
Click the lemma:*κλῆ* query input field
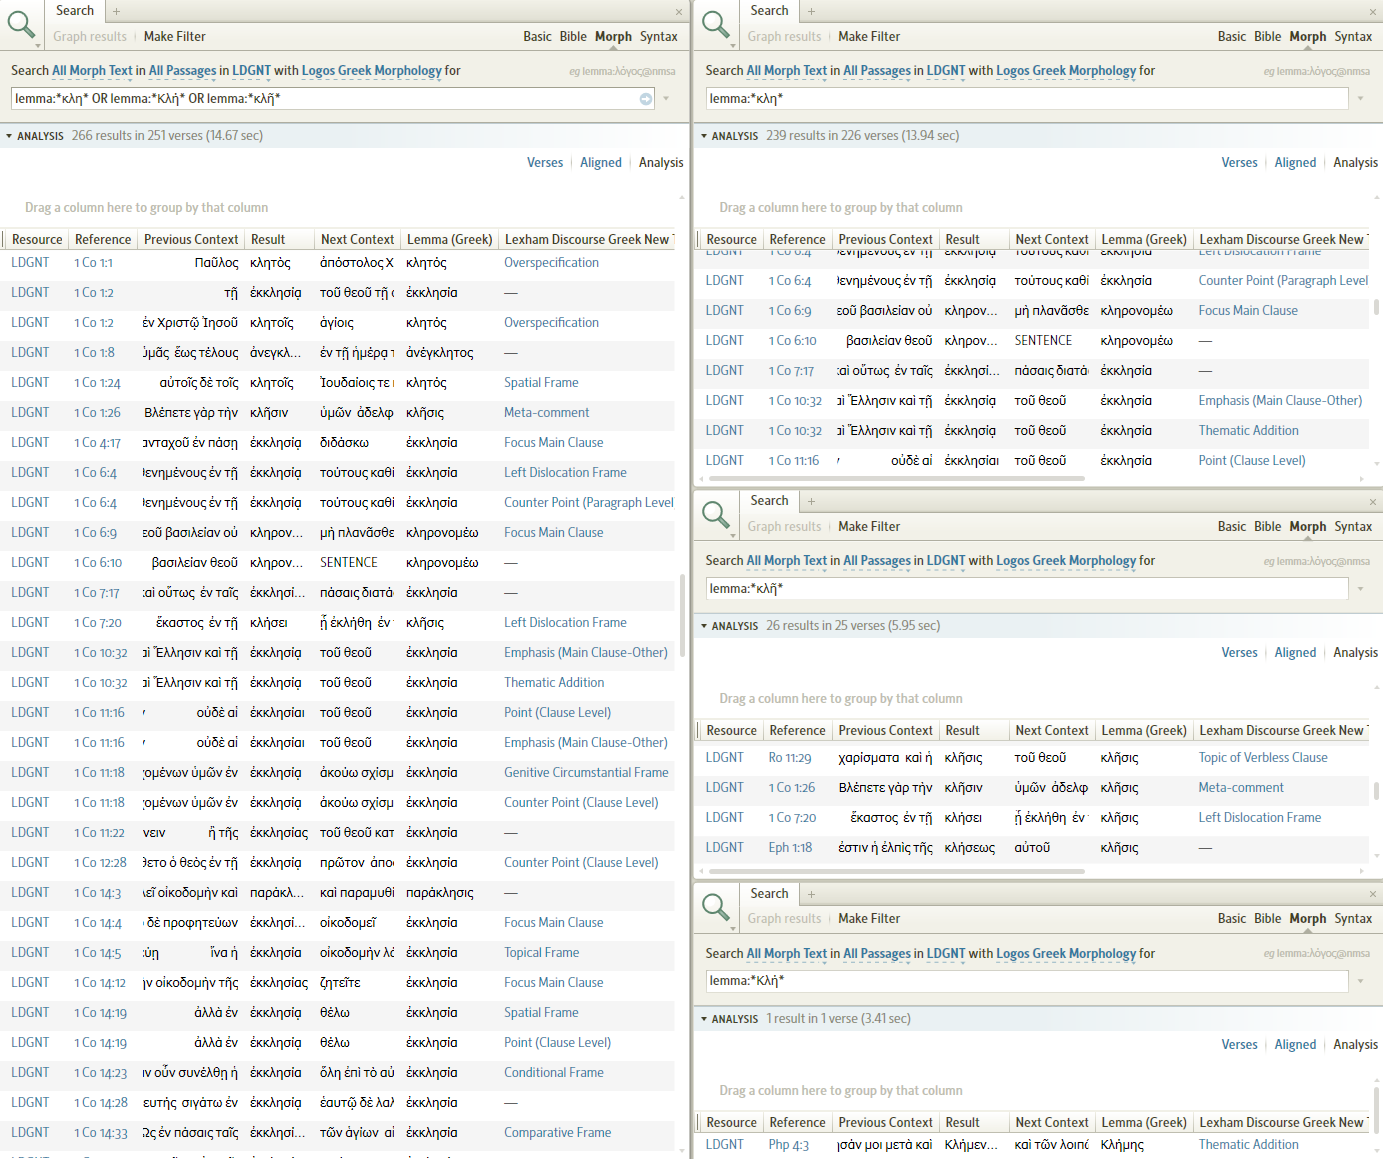tap(1027, 589)
